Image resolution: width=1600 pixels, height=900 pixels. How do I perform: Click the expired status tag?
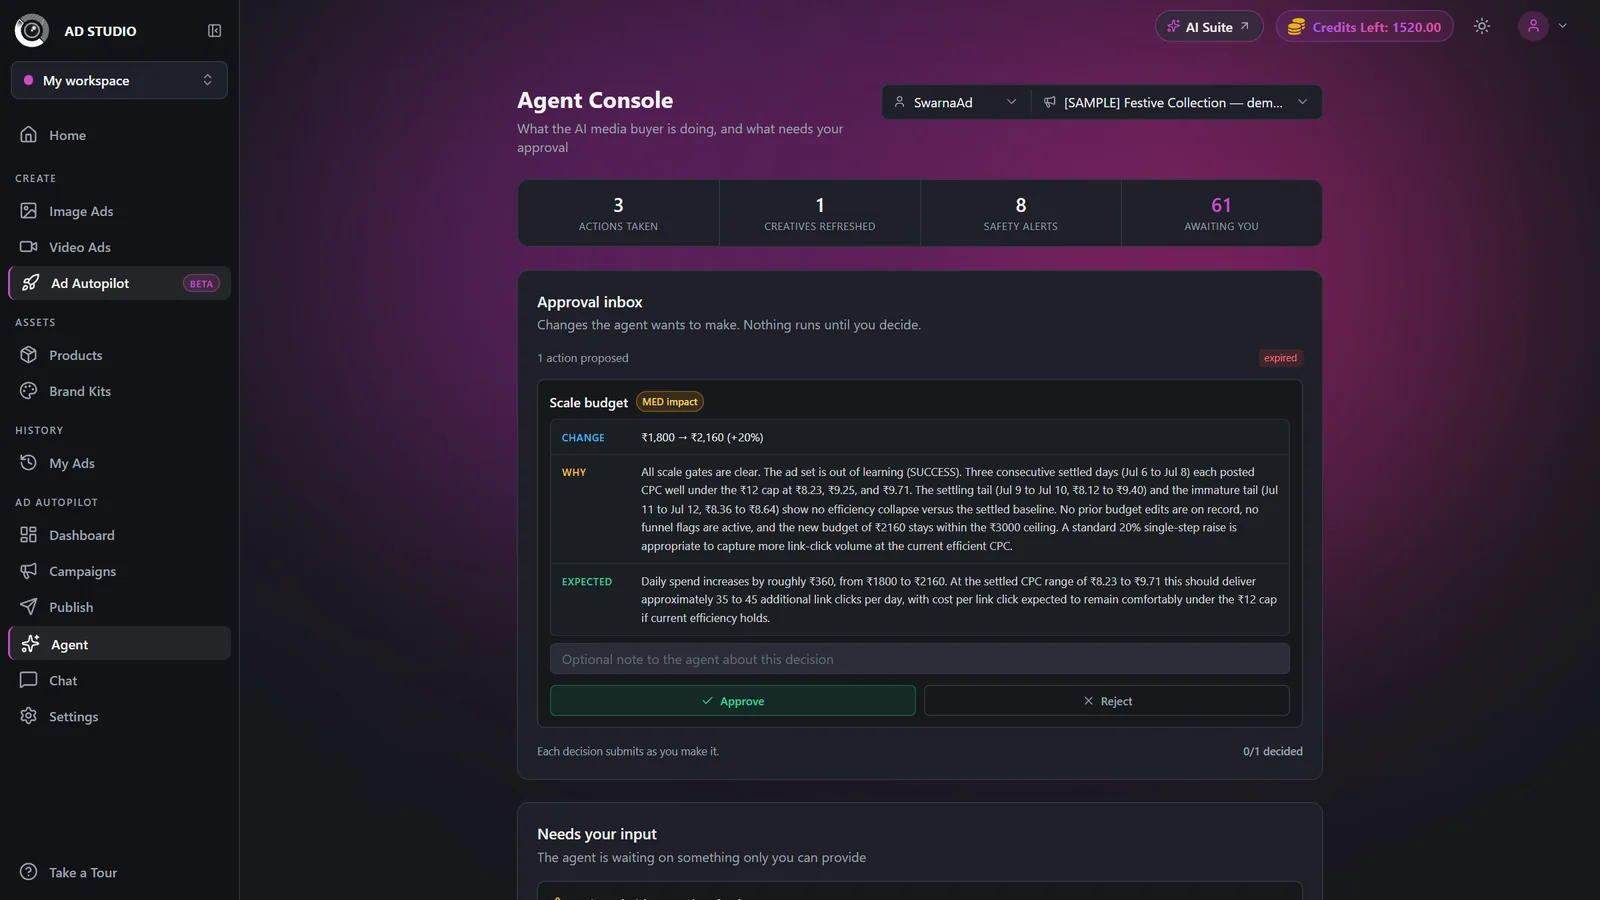(x=1280, y=358)
